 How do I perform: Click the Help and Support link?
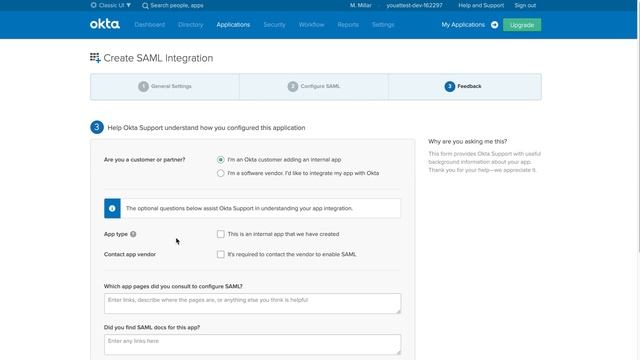point(481,5)
